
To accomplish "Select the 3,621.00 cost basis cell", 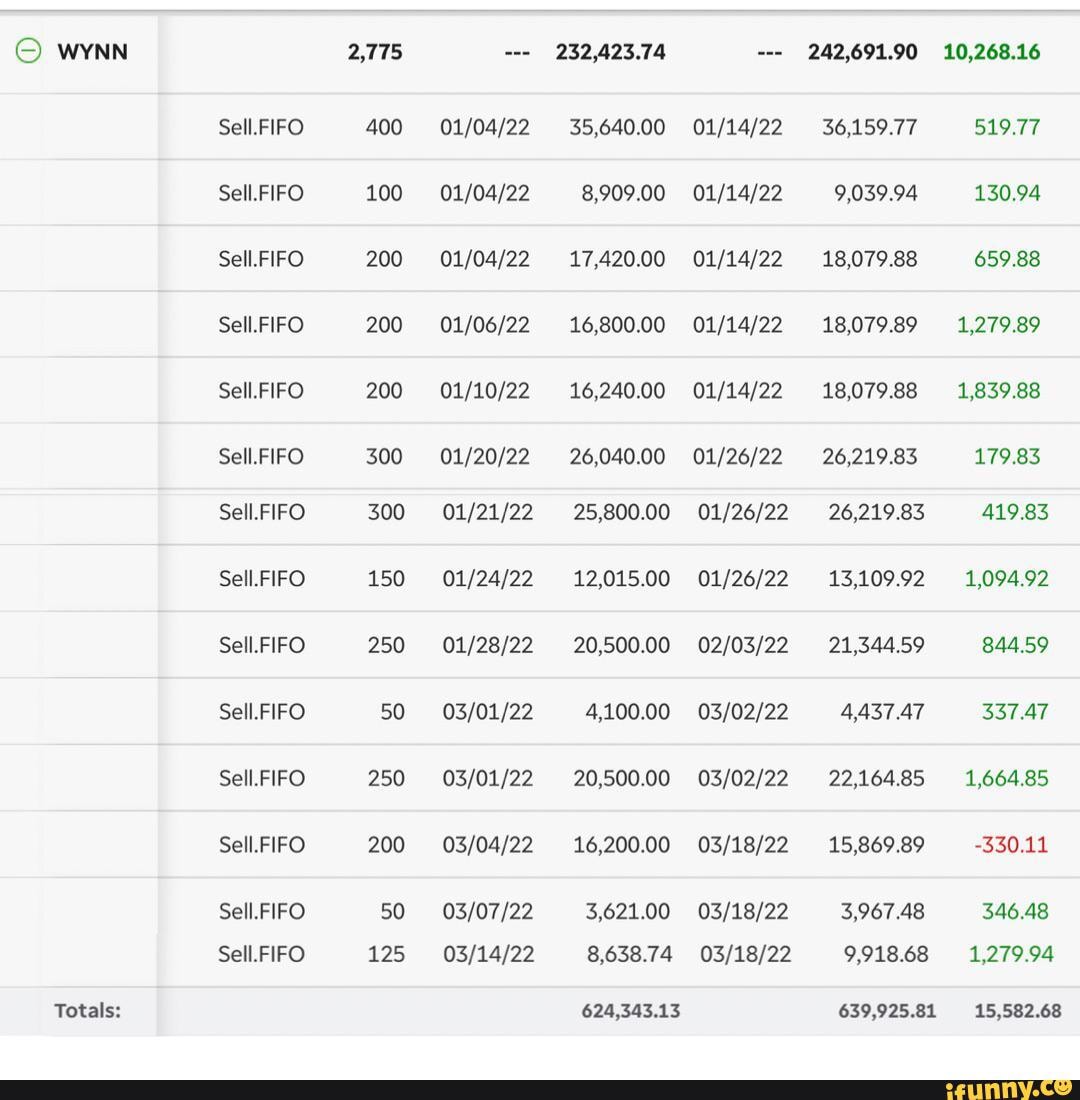I will [x=628, y=911].
